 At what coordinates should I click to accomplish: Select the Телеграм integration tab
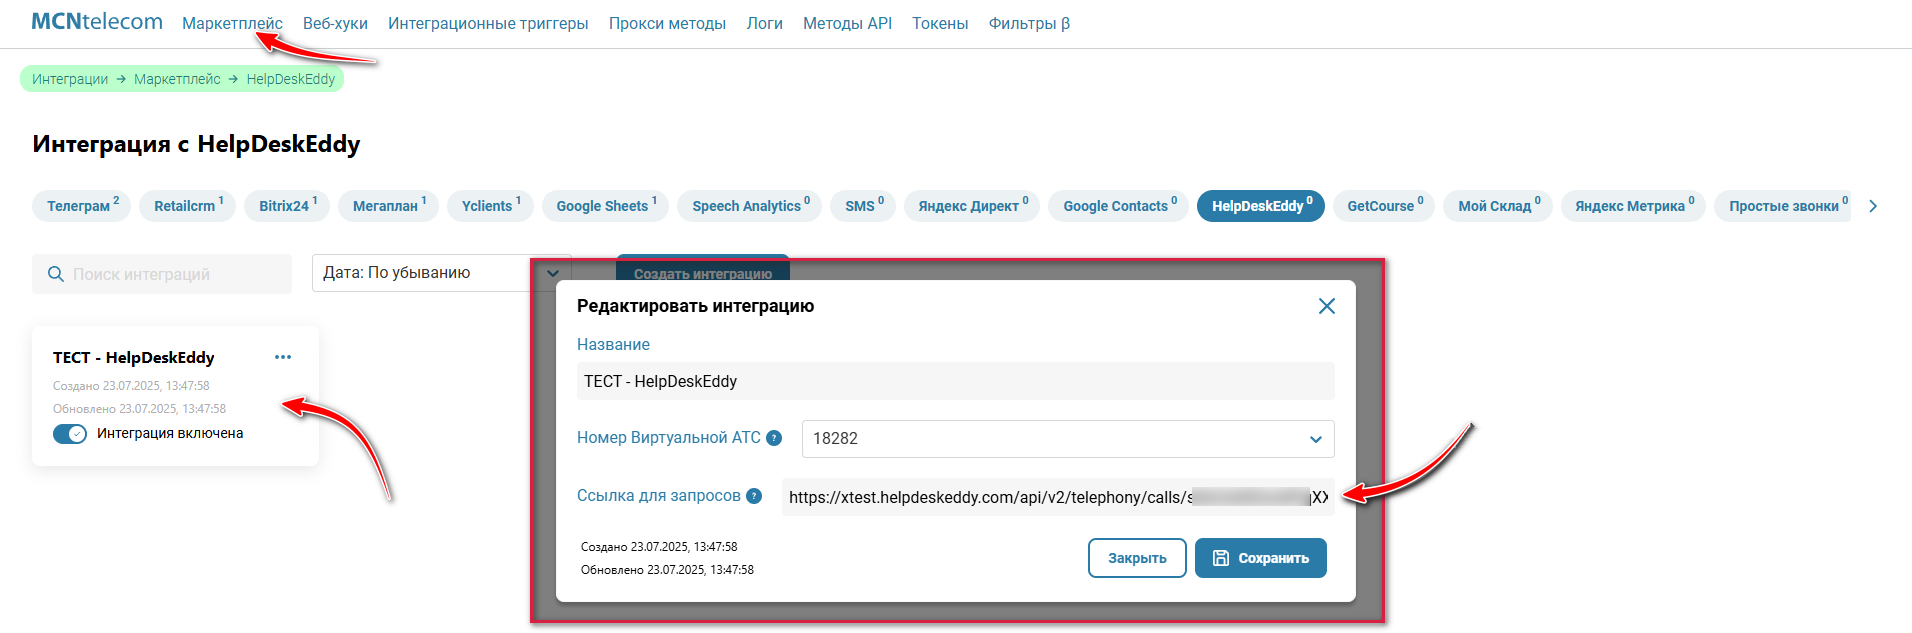coord(81,205)
